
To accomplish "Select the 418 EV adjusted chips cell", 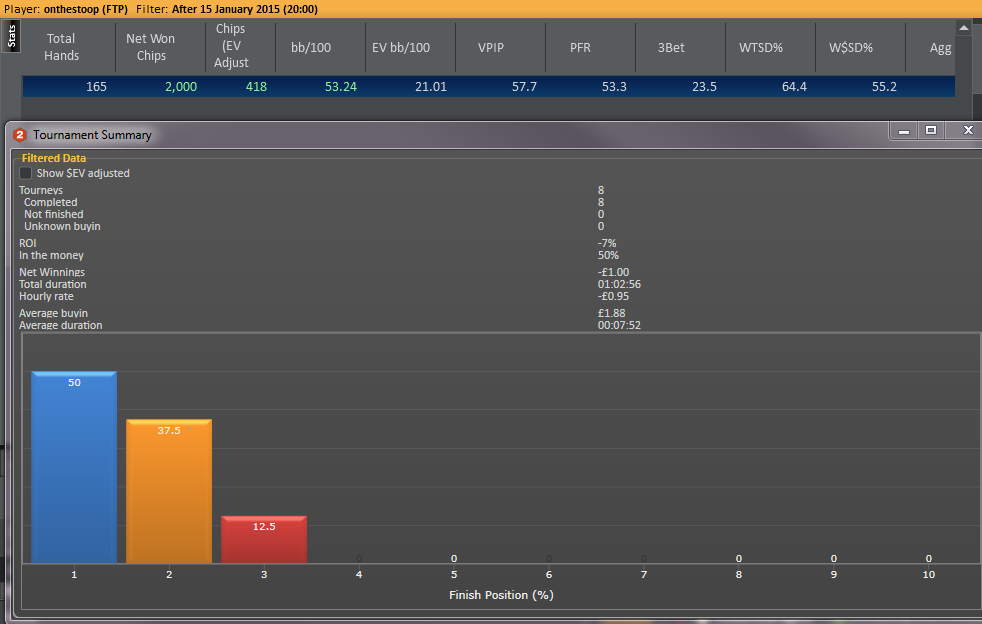I will [256, 86].
